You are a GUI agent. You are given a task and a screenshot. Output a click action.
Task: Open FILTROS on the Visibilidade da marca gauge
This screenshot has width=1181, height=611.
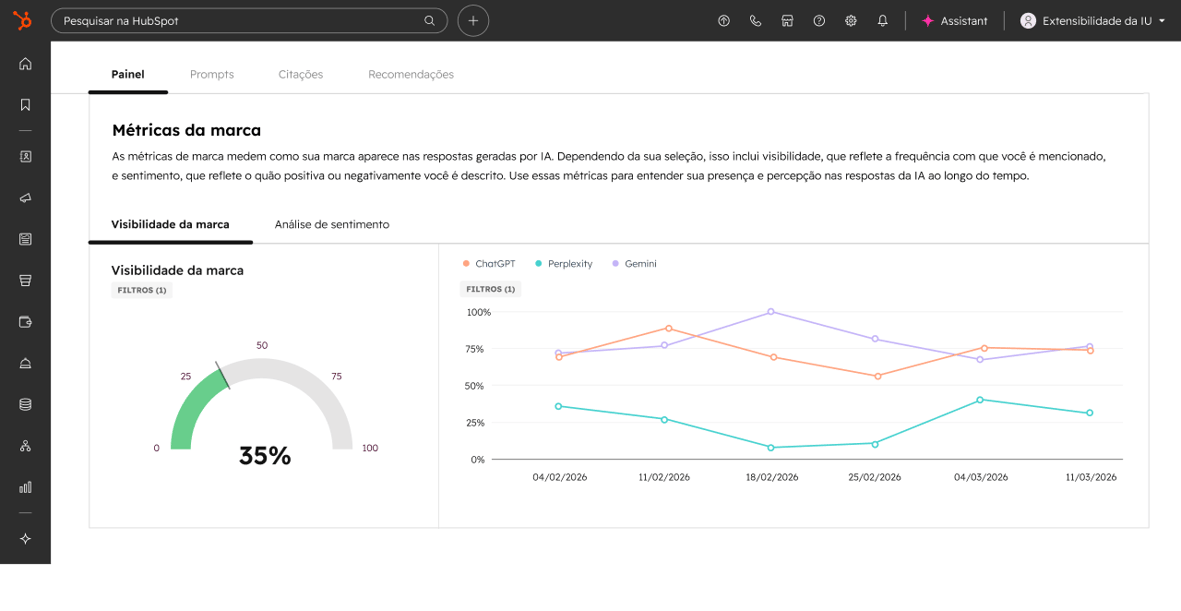[140, 289]
